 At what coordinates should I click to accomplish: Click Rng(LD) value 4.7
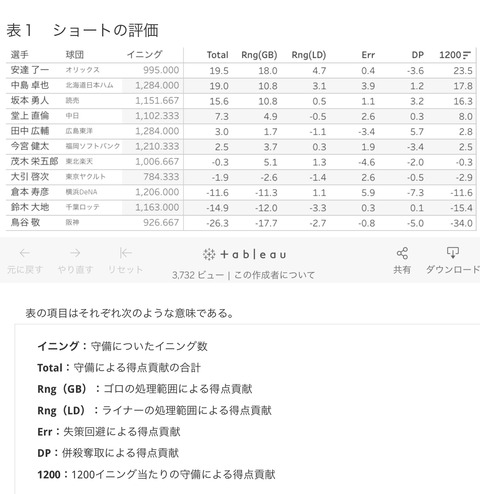(319, 71)
